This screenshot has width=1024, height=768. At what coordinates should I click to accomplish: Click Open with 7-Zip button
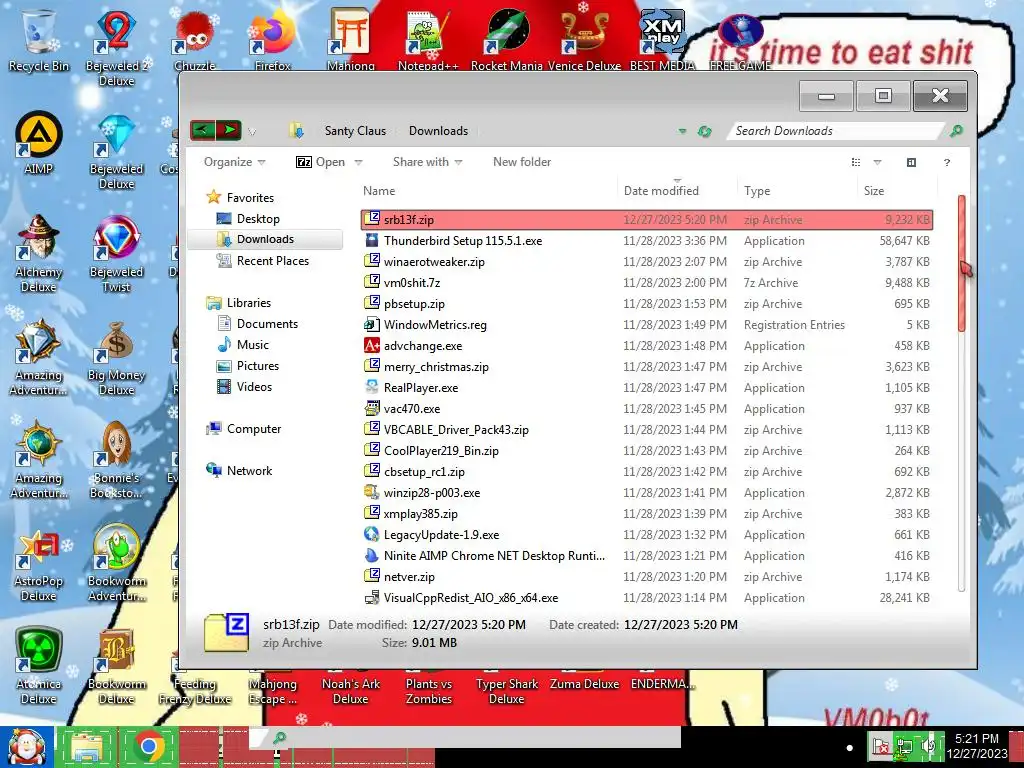pyautogui.click(x=321, y=162)
